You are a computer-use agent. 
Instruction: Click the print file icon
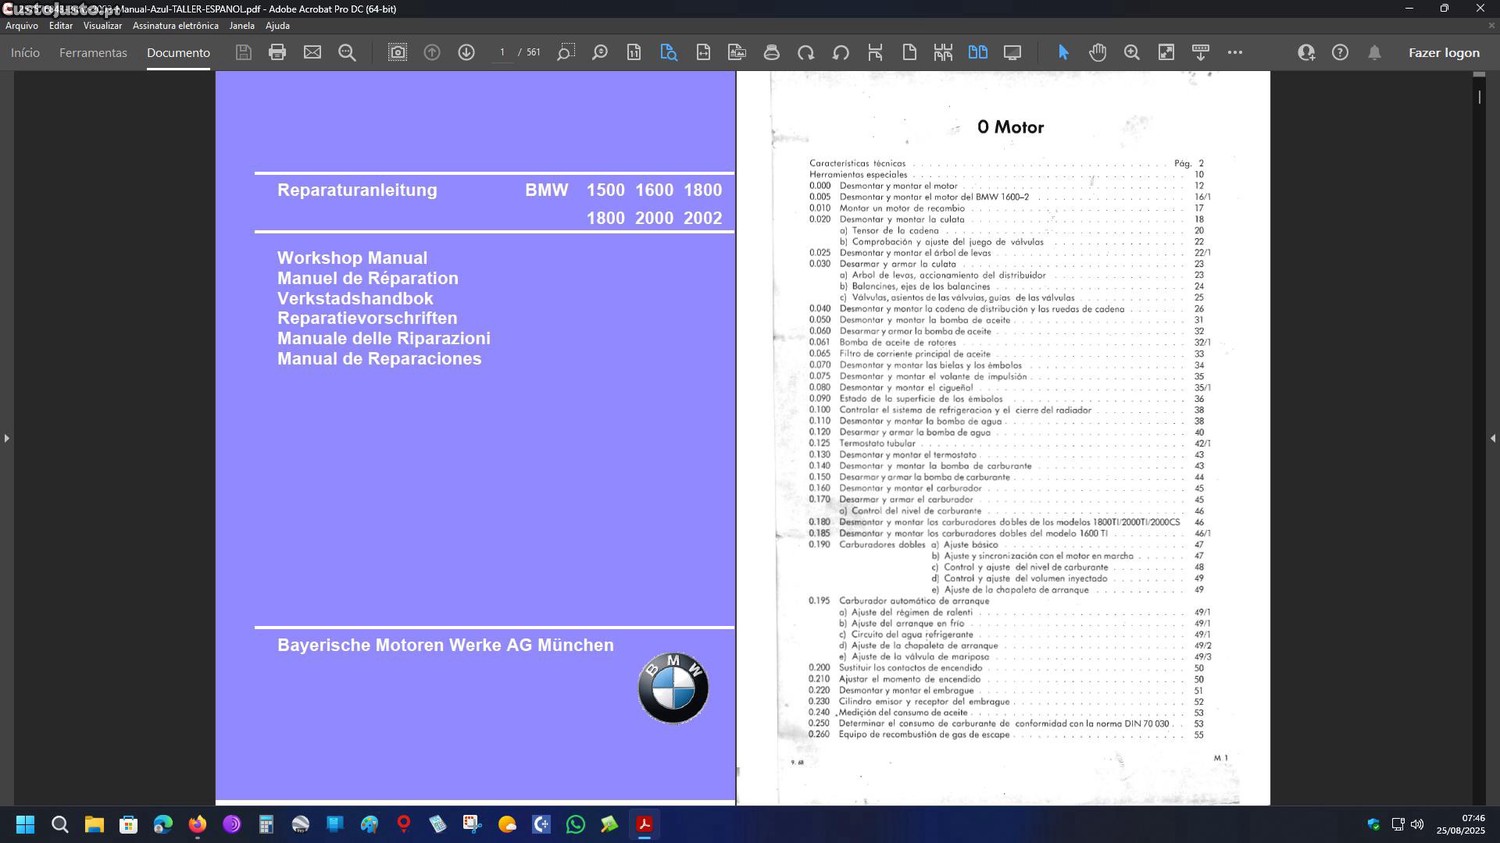click(277, 52)
